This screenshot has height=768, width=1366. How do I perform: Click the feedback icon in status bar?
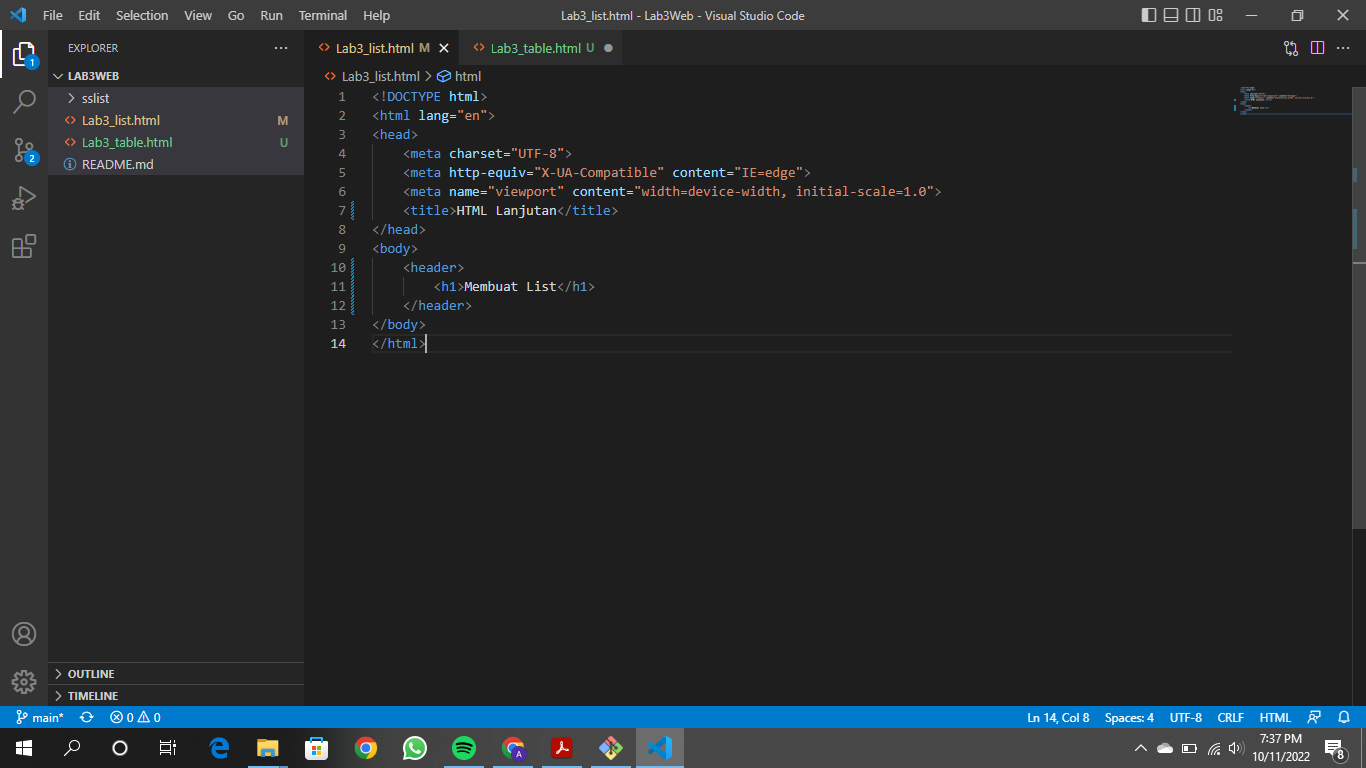click(x=1315, y=718)
